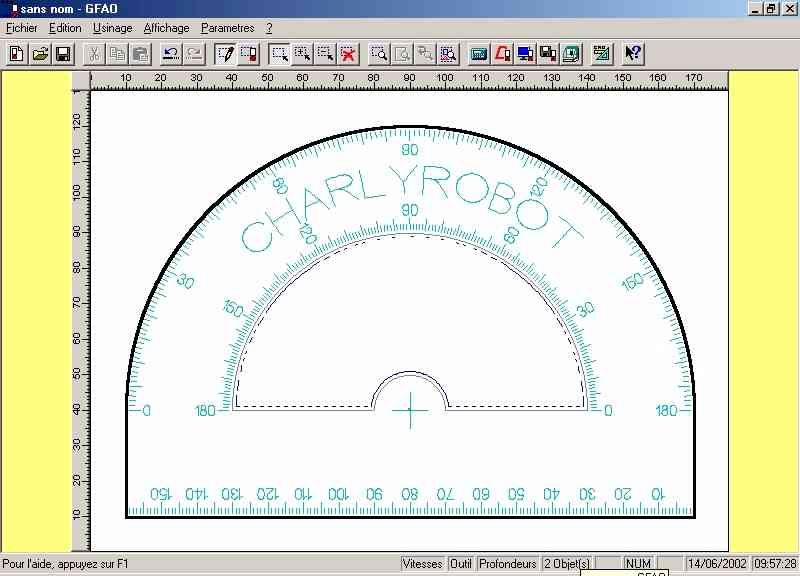This screenshot has width=800, height=576.
Task: Click the context help arrow question-mark icon
Action: 633,54
